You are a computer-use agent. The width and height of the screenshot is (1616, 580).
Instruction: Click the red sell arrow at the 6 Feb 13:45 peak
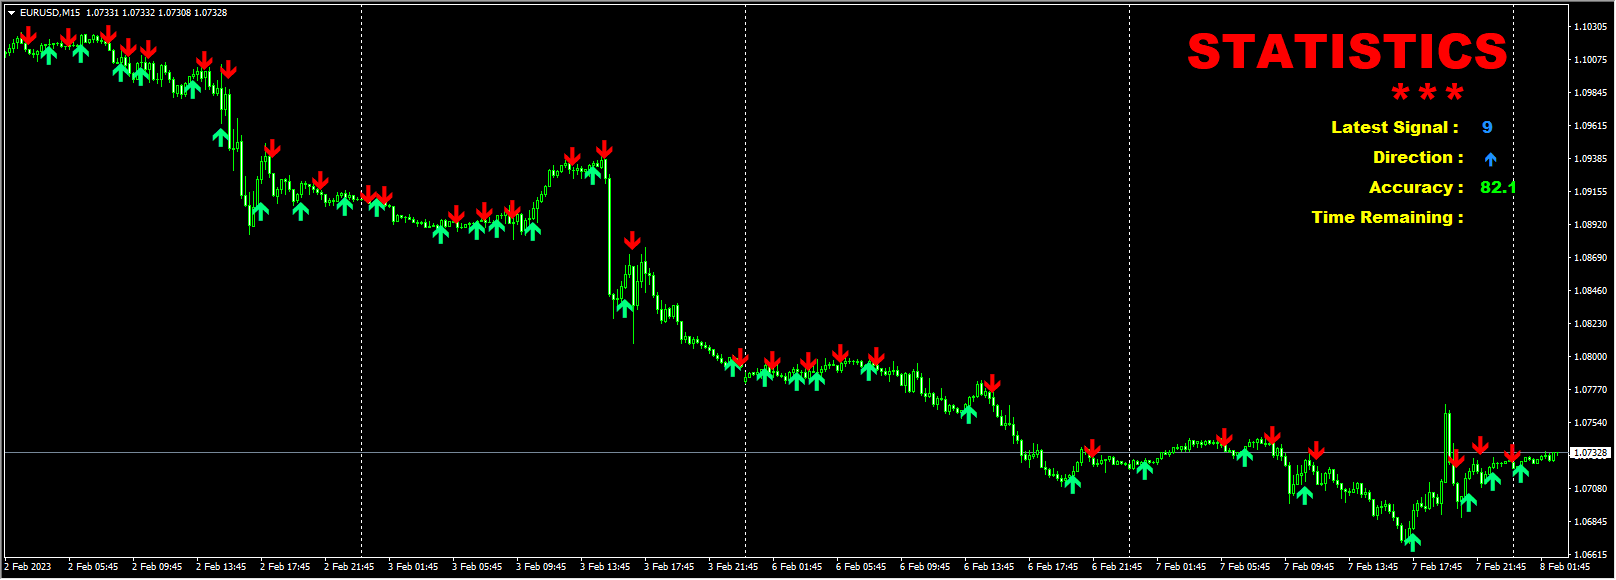pos(992,383)
